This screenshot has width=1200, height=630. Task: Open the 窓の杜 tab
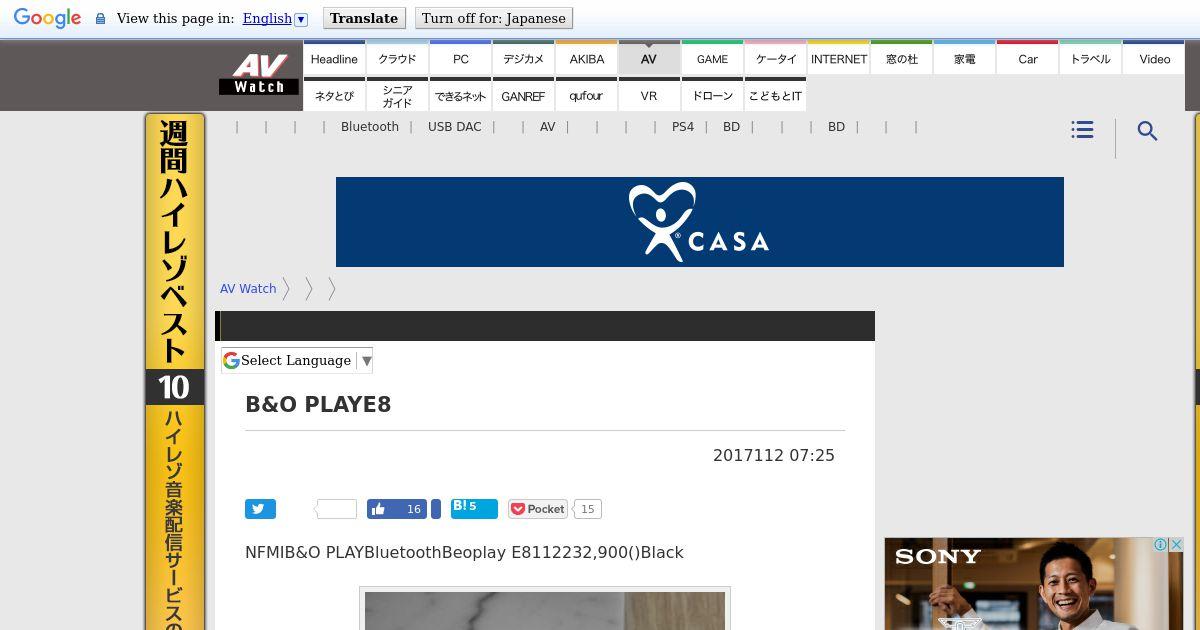click(x=902, y=58)
